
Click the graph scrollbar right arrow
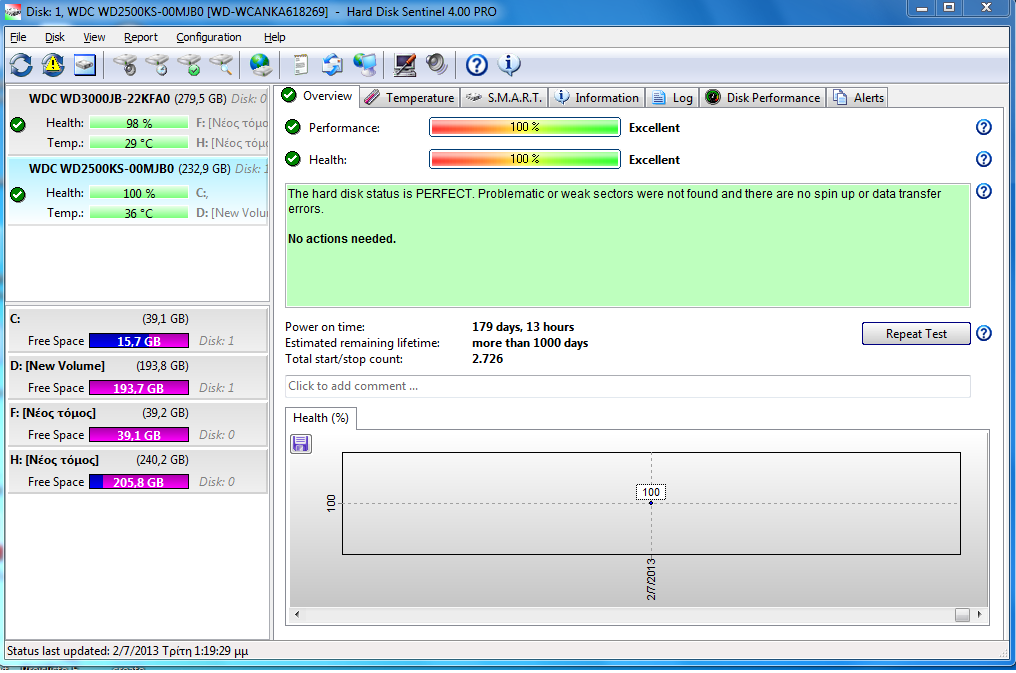pos(979,614)
